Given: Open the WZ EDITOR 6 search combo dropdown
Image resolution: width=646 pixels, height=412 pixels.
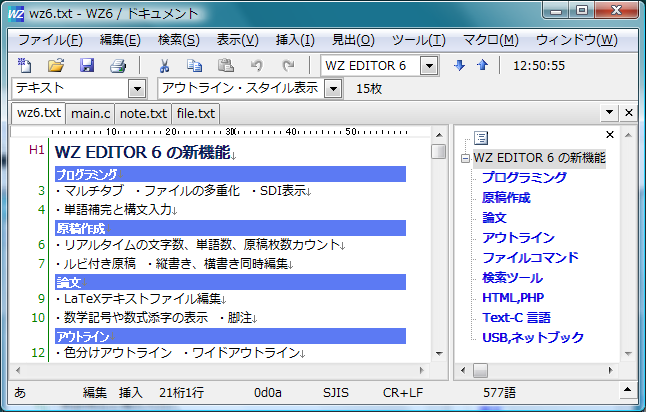Looking at the screenshot, I should point(429,66).
